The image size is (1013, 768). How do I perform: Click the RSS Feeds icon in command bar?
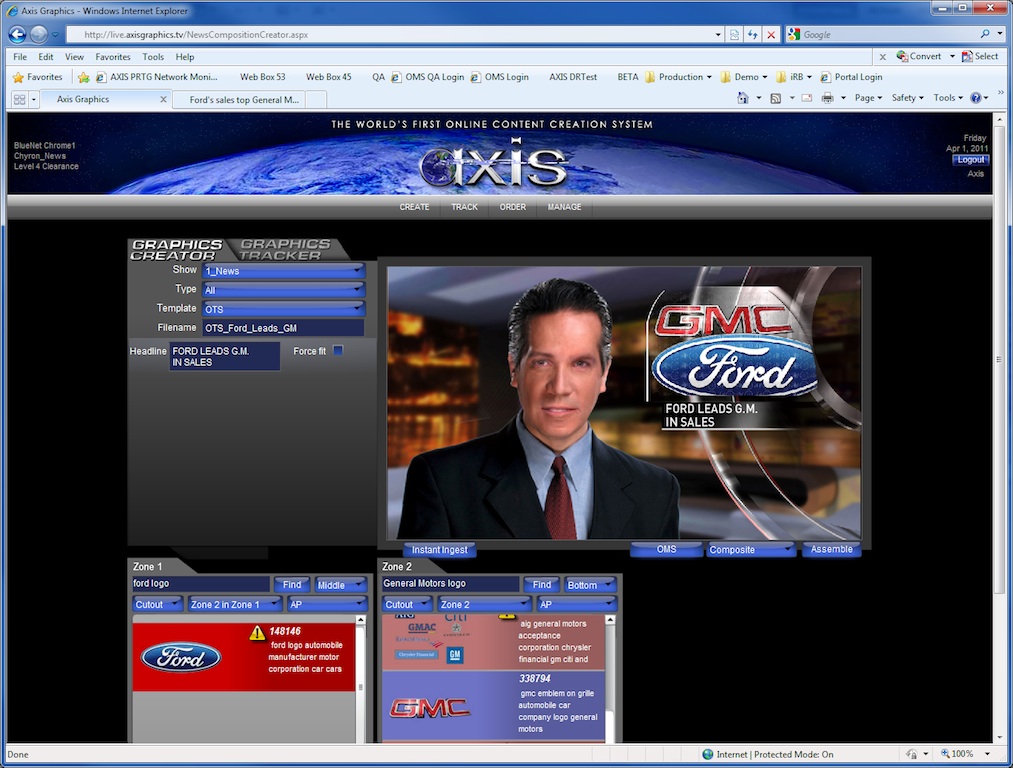tap(776, 98)
